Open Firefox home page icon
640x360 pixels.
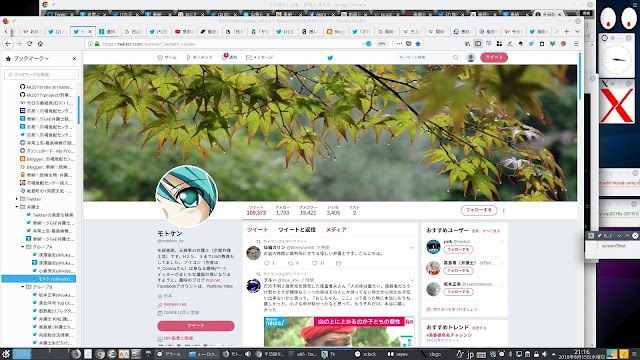pyautogui.click(x=40, y=44)
